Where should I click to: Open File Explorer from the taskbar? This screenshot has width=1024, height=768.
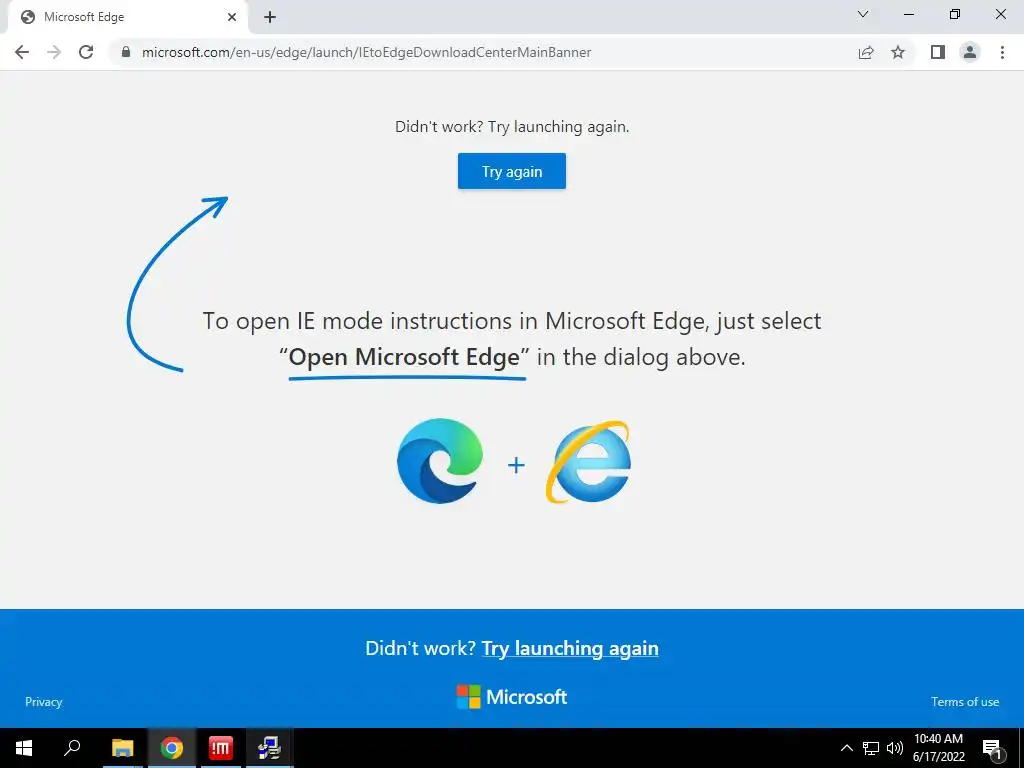(x=122, y=748)
